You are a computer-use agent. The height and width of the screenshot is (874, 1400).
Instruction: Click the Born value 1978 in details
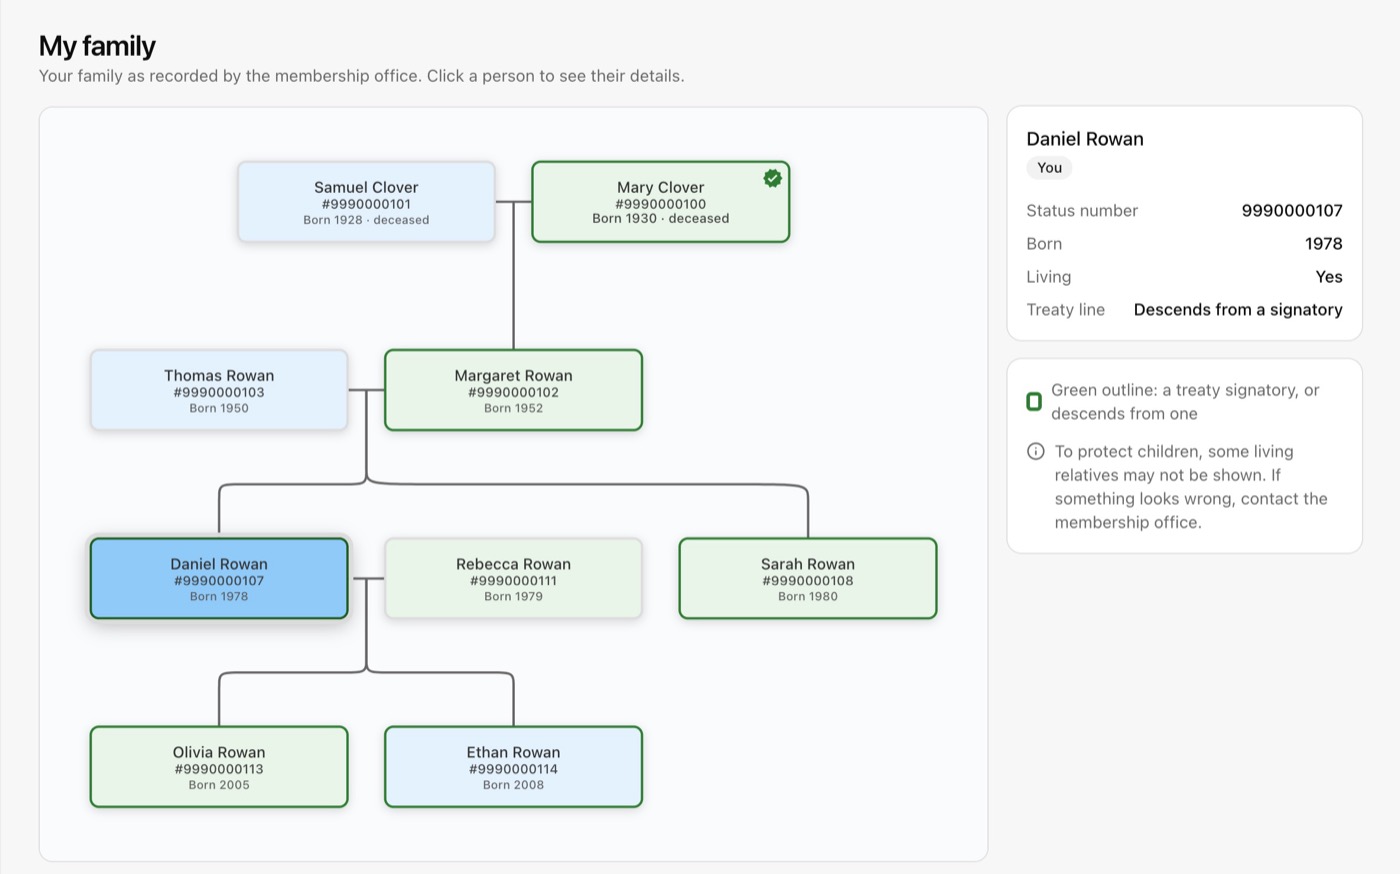[1323, 244]
